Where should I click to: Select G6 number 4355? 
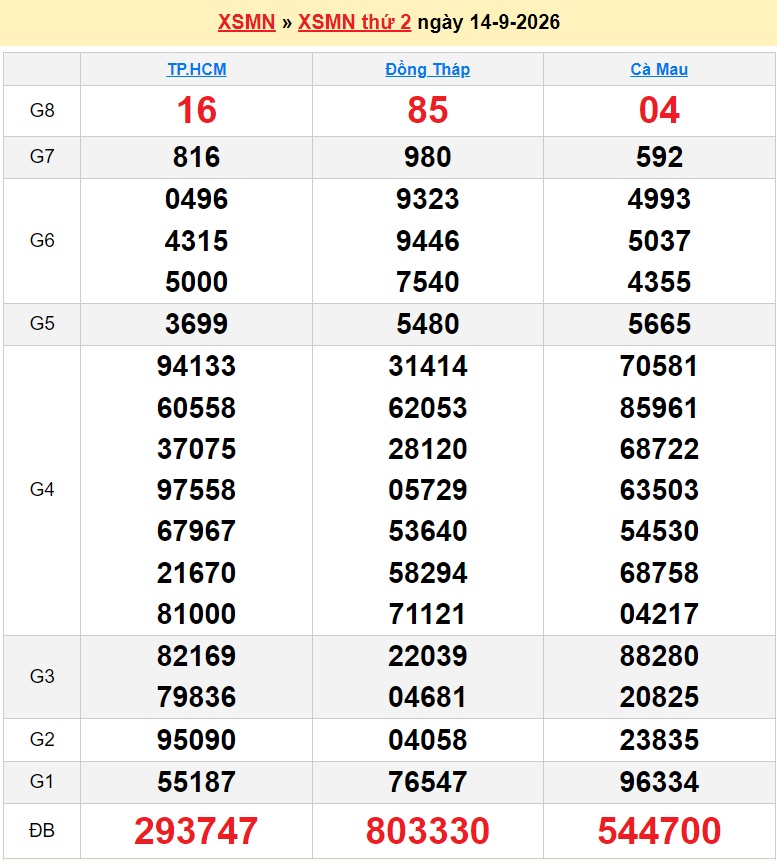(659, 282)
